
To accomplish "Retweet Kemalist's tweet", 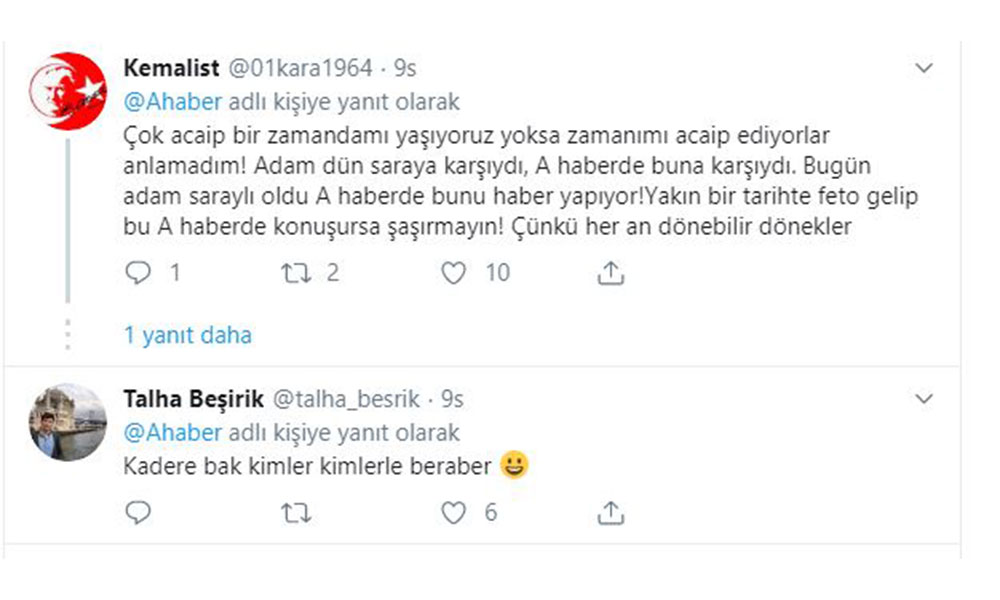I will (x=295, y=272).
